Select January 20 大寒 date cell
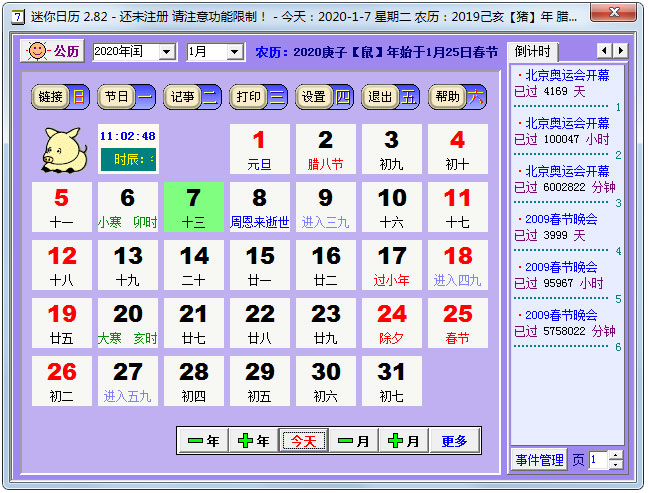The image size is (649, 493). (128, 323)
